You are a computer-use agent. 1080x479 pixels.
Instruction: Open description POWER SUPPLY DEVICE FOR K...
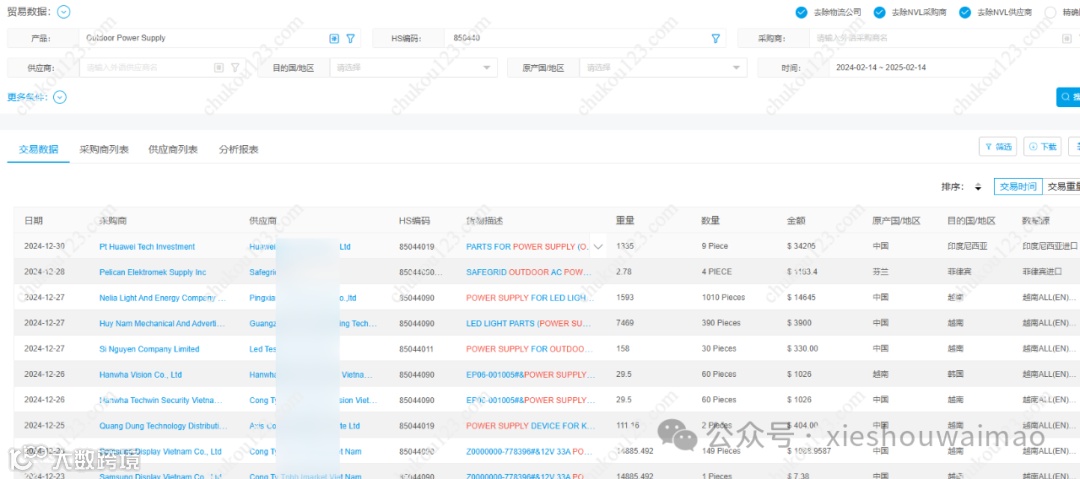point(530,426)
